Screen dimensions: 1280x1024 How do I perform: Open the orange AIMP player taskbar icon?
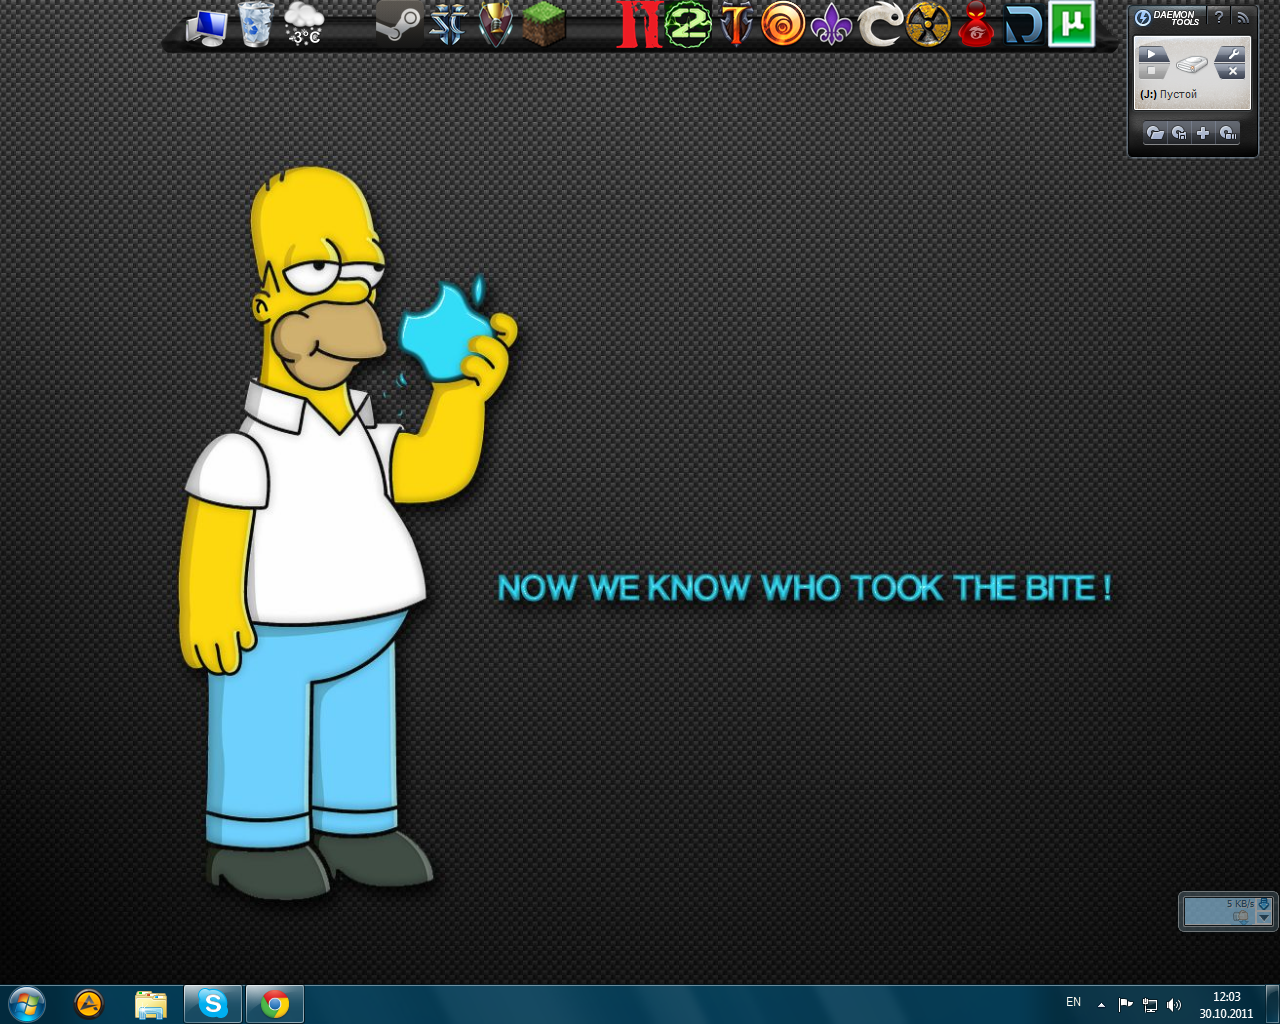pos(89,1004)
